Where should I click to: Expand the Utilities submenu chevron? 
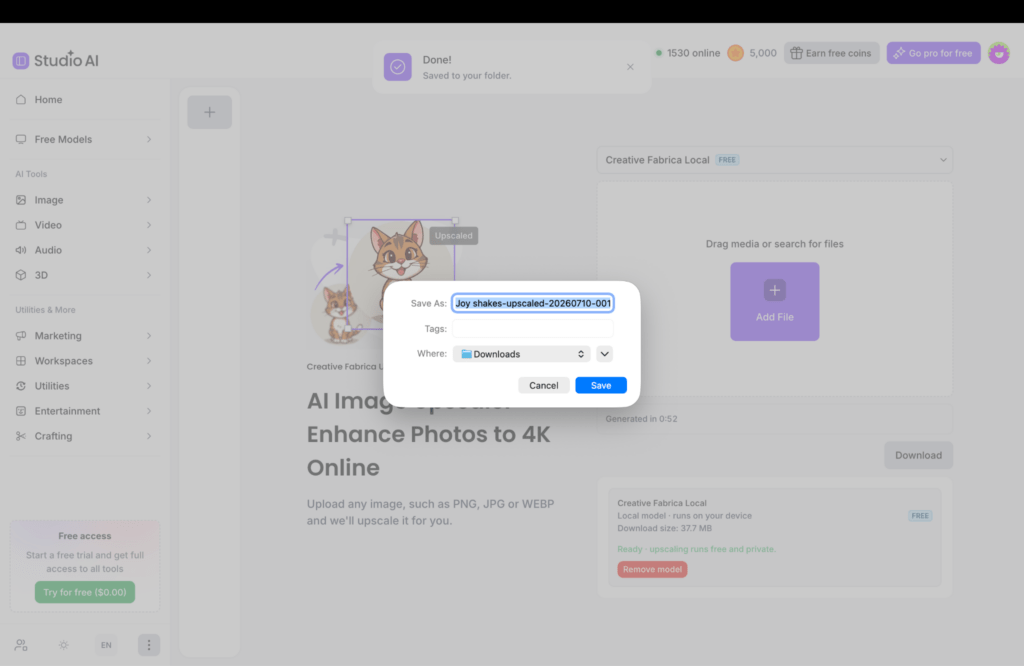[149, 386]
